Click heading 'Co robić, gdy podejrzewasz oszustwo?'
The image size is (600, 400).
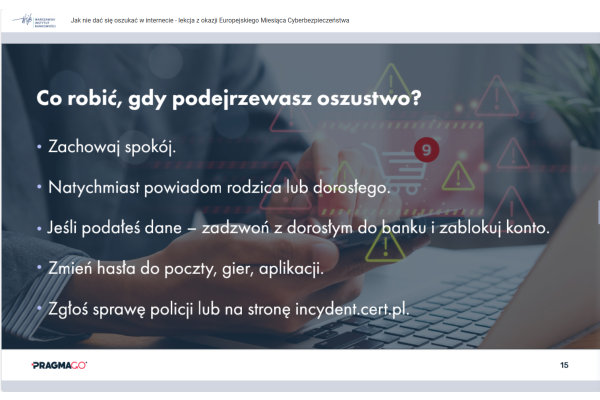(x=228, y=98)
